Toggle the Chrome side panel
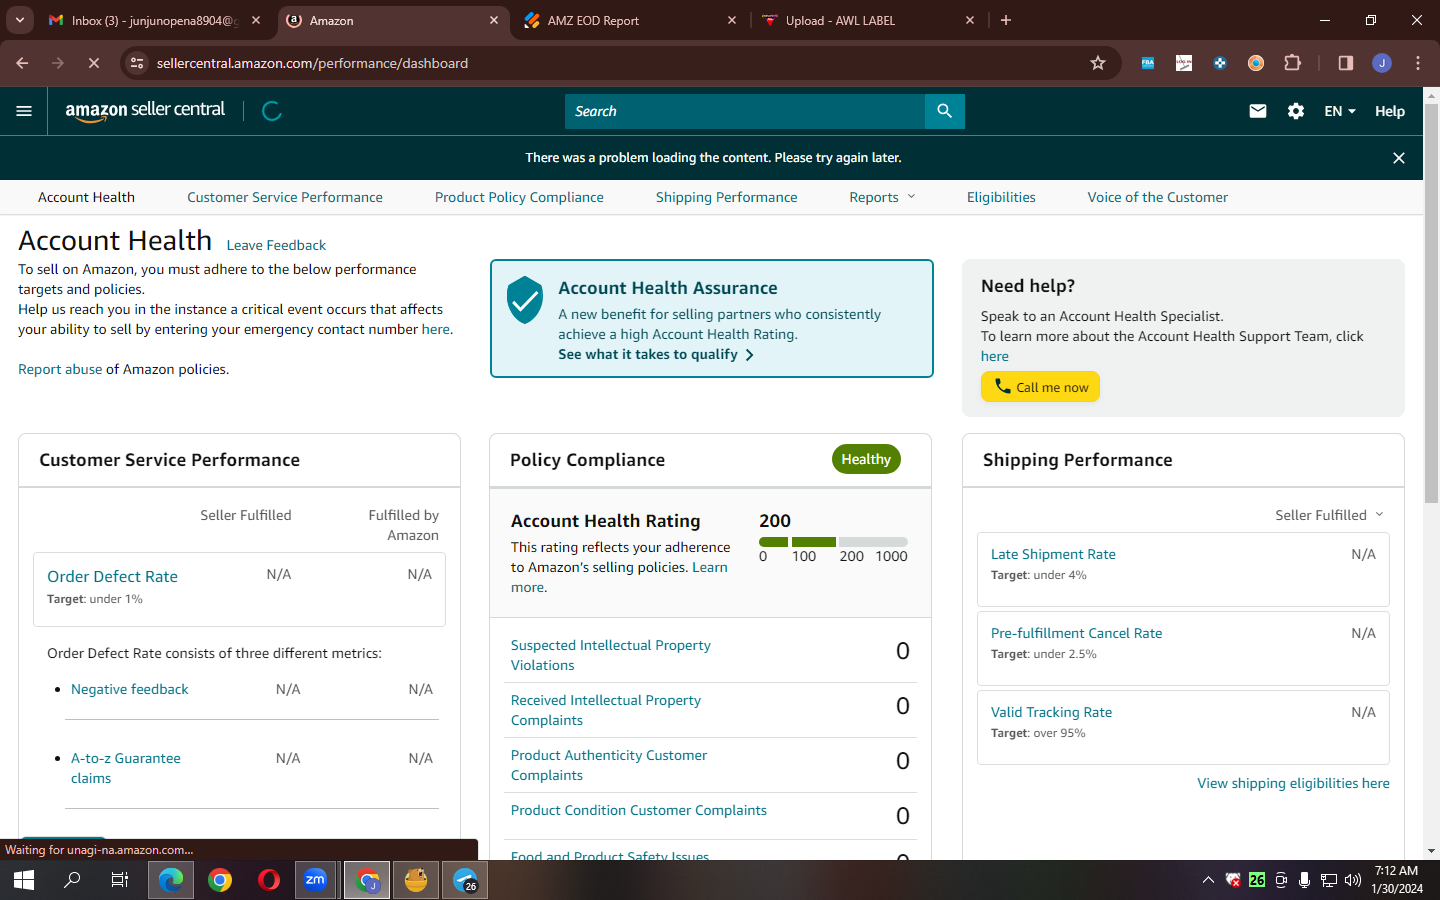This screenshot has width=1440, height=900. (1346, 63)
